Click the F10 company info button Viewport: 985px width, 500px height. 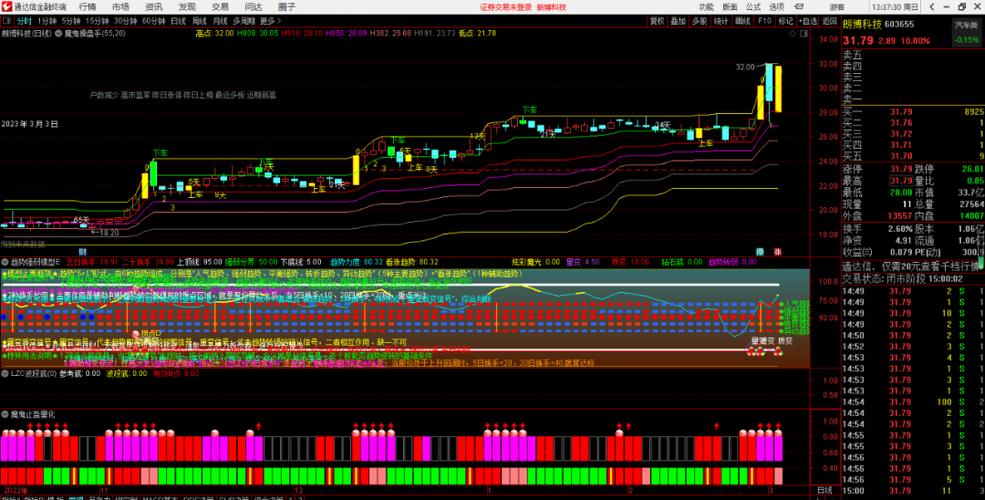[x=763, y=20]
